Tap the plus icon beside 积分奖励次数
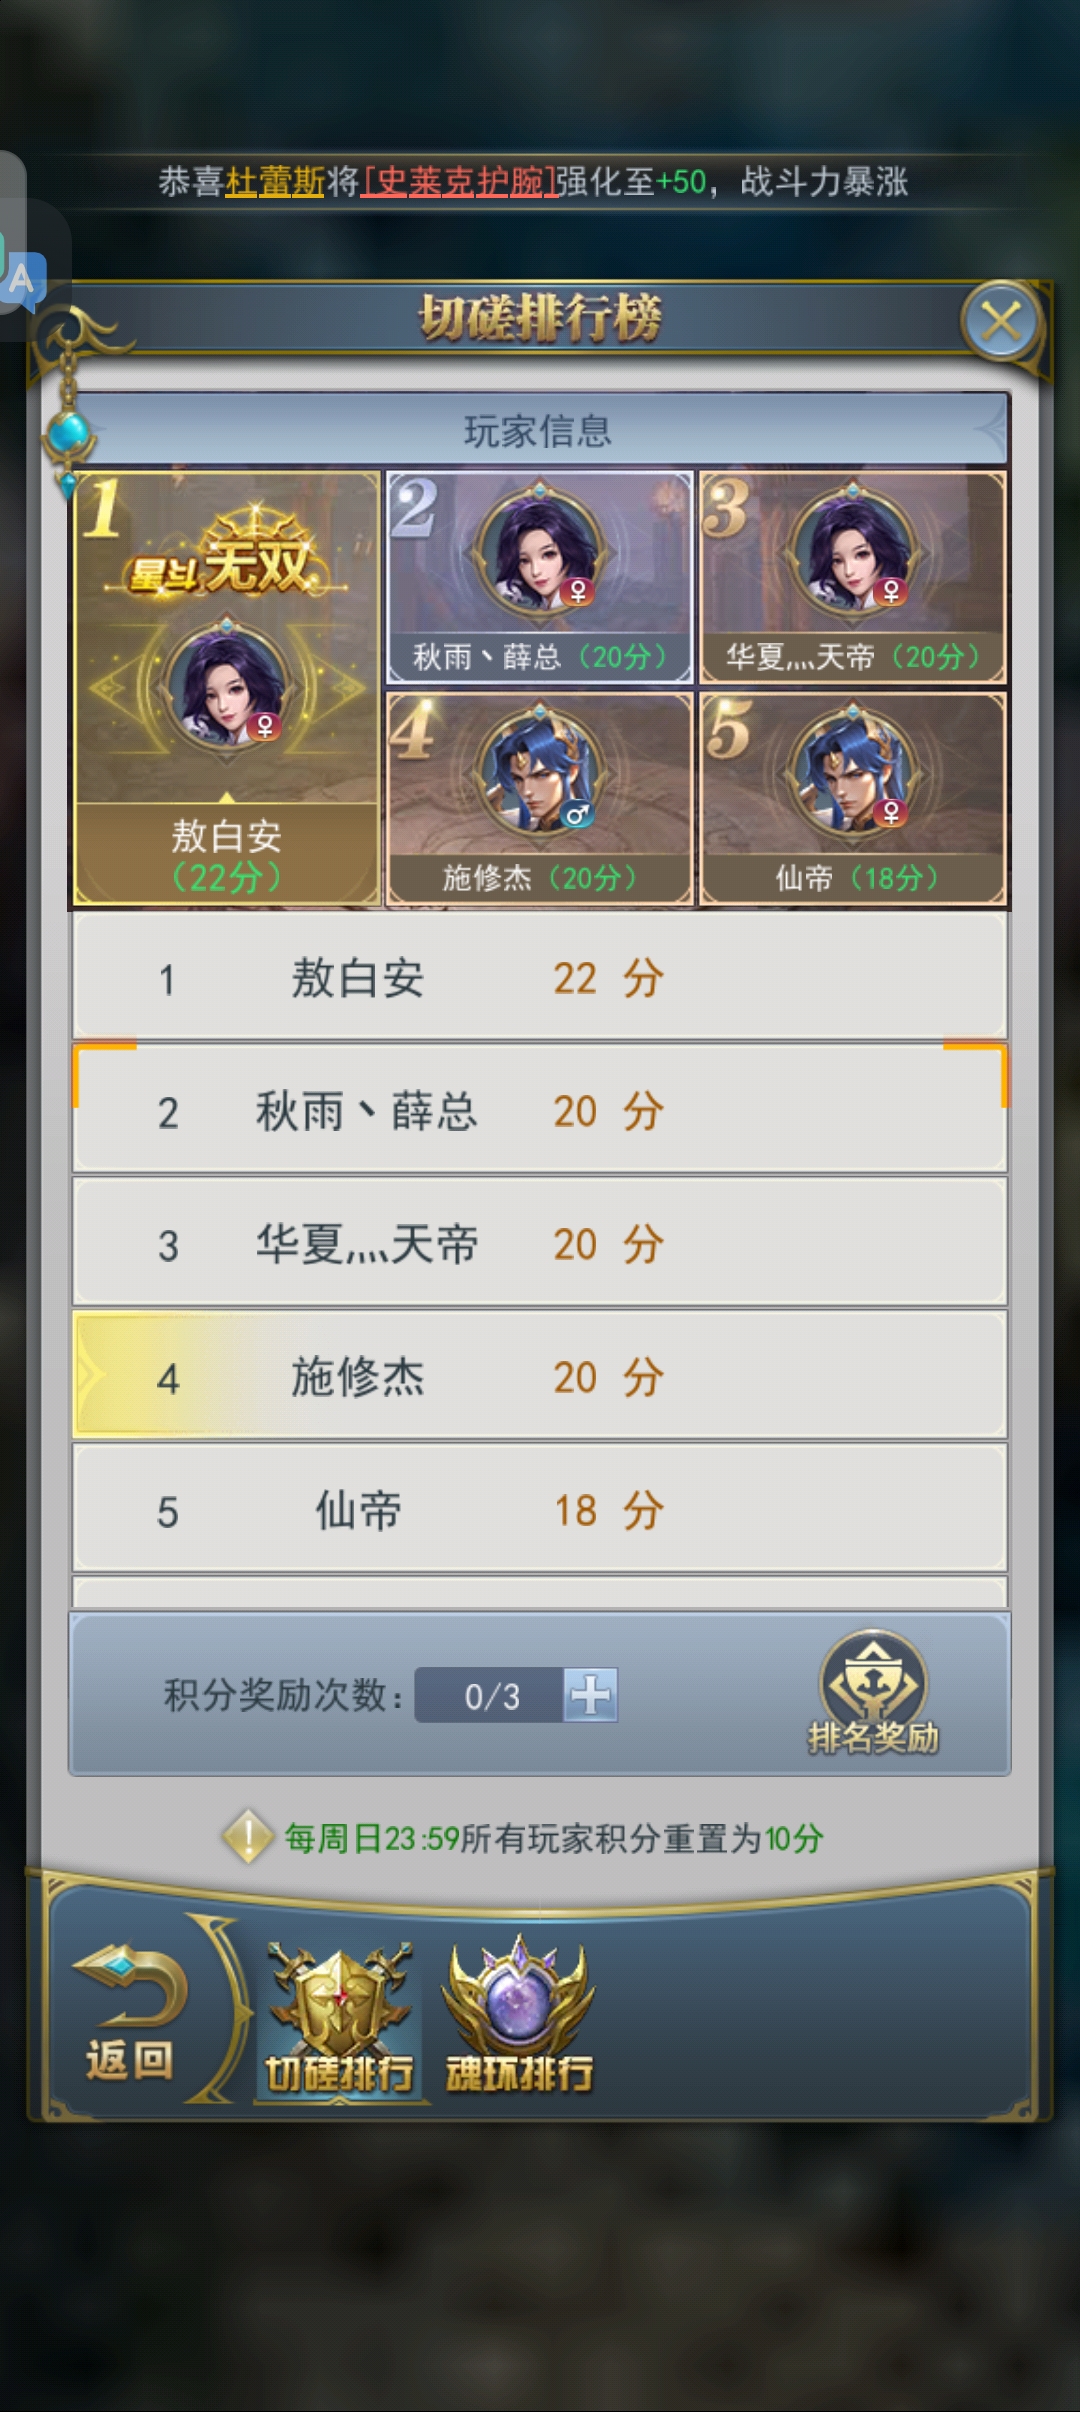Image resolution: width=1080 pixels, height=2412 pixels. (590, 1695)
